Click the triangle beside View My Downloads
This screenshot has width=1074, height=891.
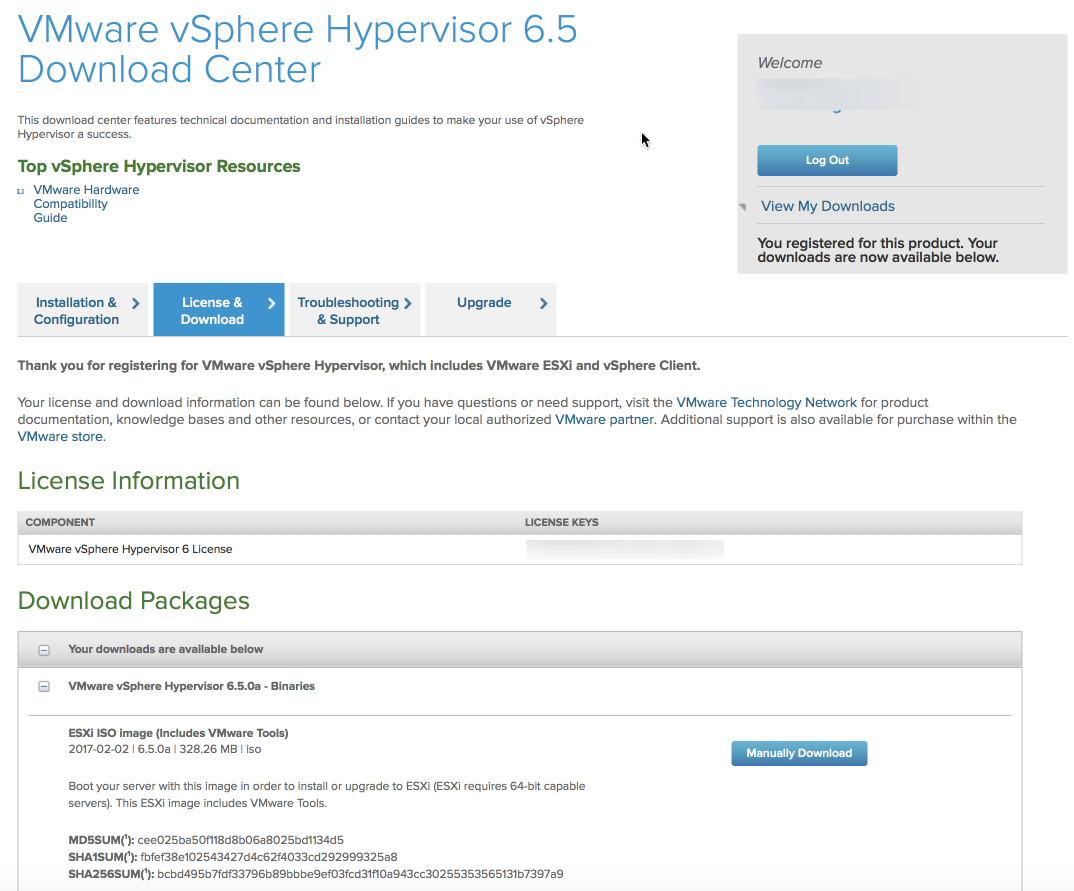743,207
